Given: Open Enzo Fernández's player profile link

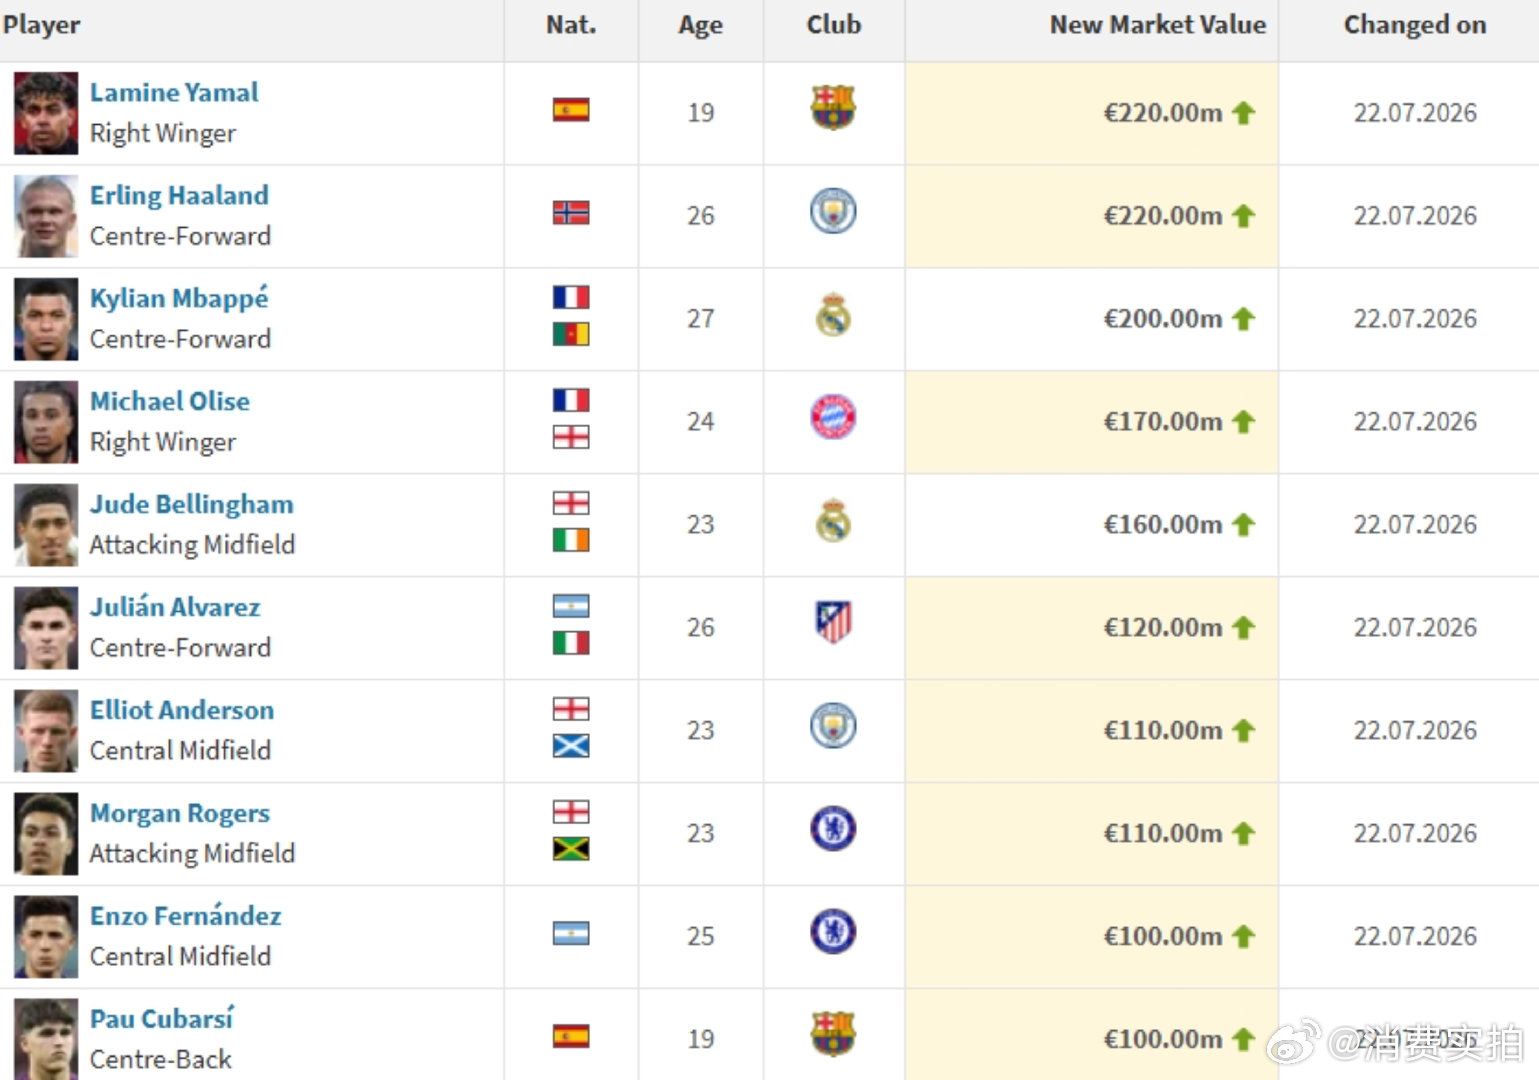Looking at the screenshot, I should coord(186,915).
